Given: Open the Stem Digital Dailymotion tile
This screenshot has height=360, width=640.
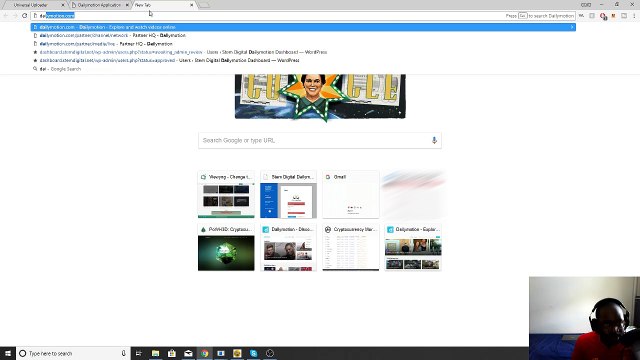Looking at the screenshot, I should [289, 195].
